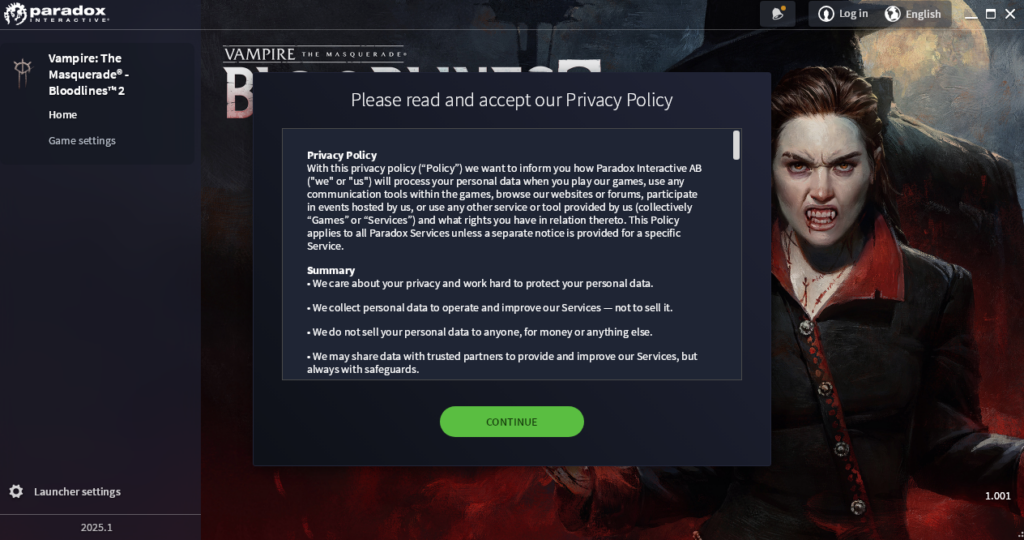Accept the policy with the CONTINUE button

click(x=511, y=422)
